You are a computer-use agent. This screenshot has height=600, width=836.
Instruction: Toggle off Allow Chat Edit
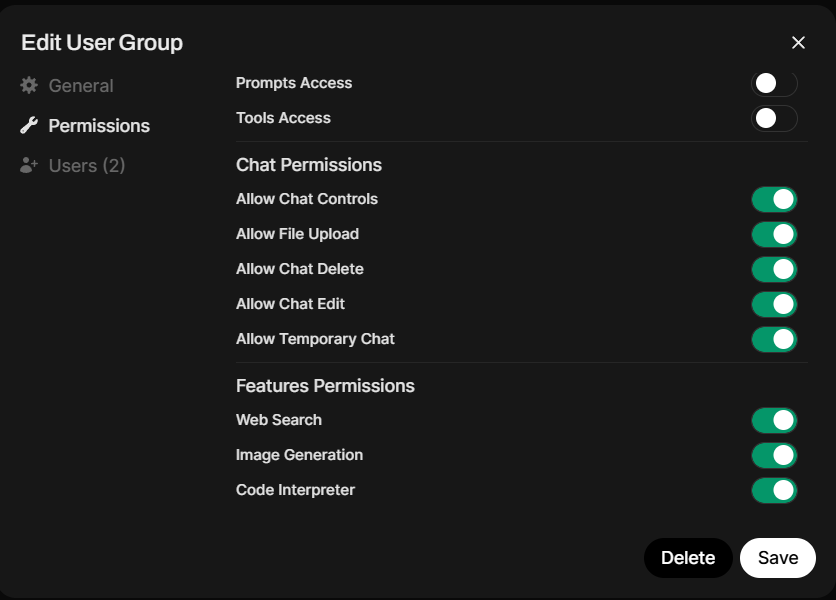click(774, 304)
